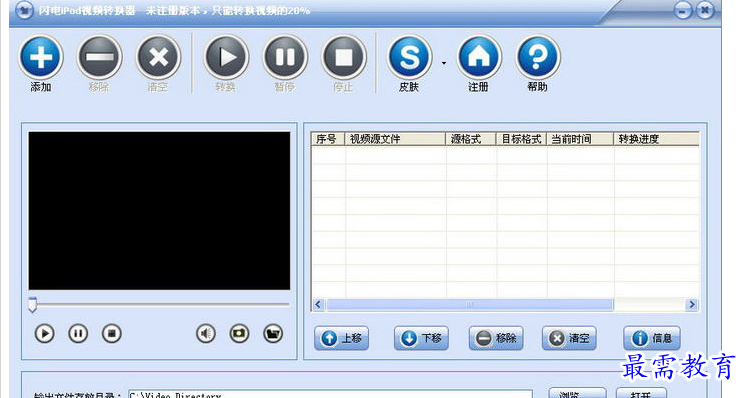Click the black video preview area
The image size is (744, 398).
coord(159,211)
